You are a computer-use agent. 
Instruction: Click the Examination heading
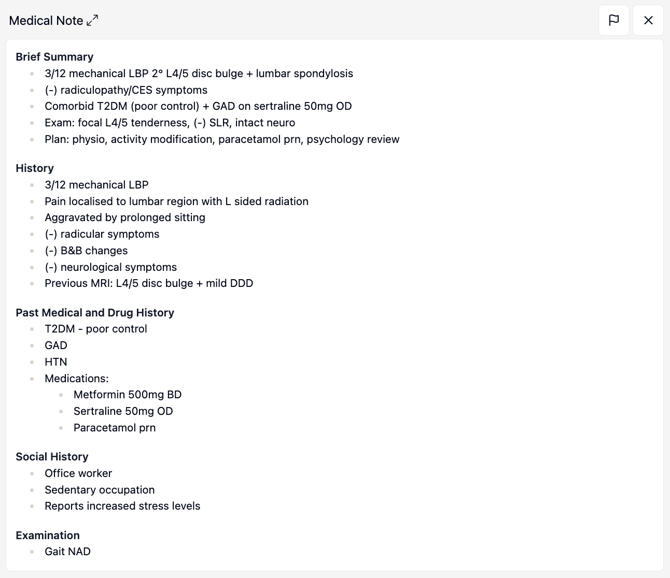(47, 536)
